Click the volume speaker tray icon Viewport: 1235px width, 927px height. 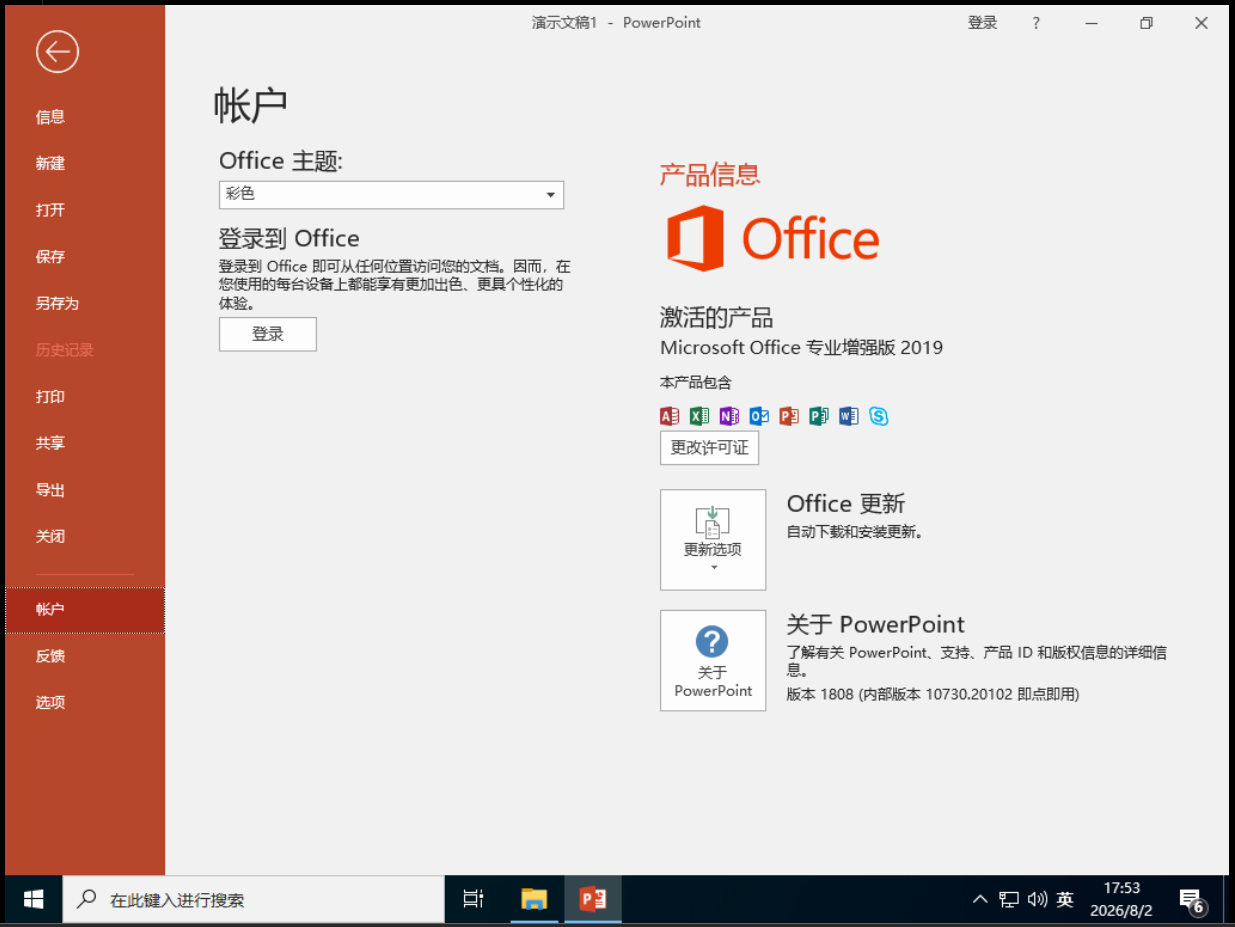click(1037, 900)
